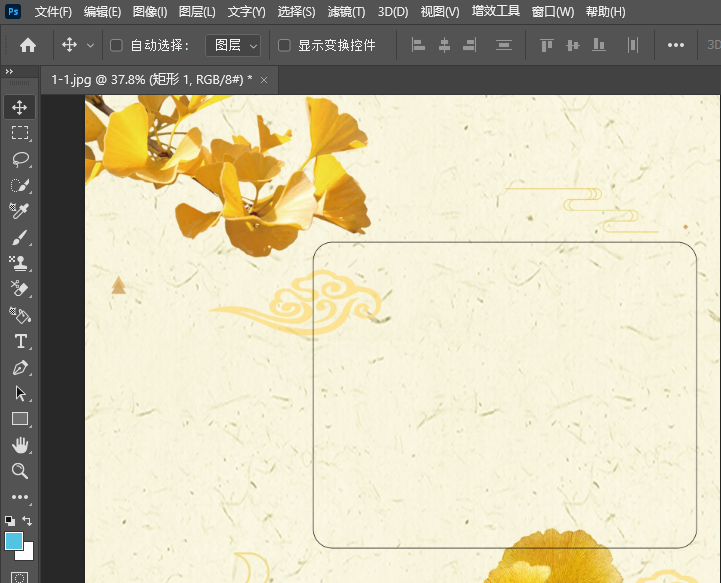721x583 pixels.
Task: Select the Rectangle shape tool
Action: tap(20, 419)
